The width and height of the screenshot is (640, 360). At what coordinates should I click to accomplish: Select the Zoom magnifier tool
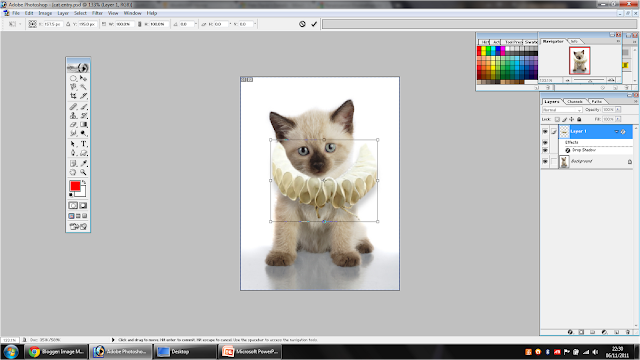[83, 172]
